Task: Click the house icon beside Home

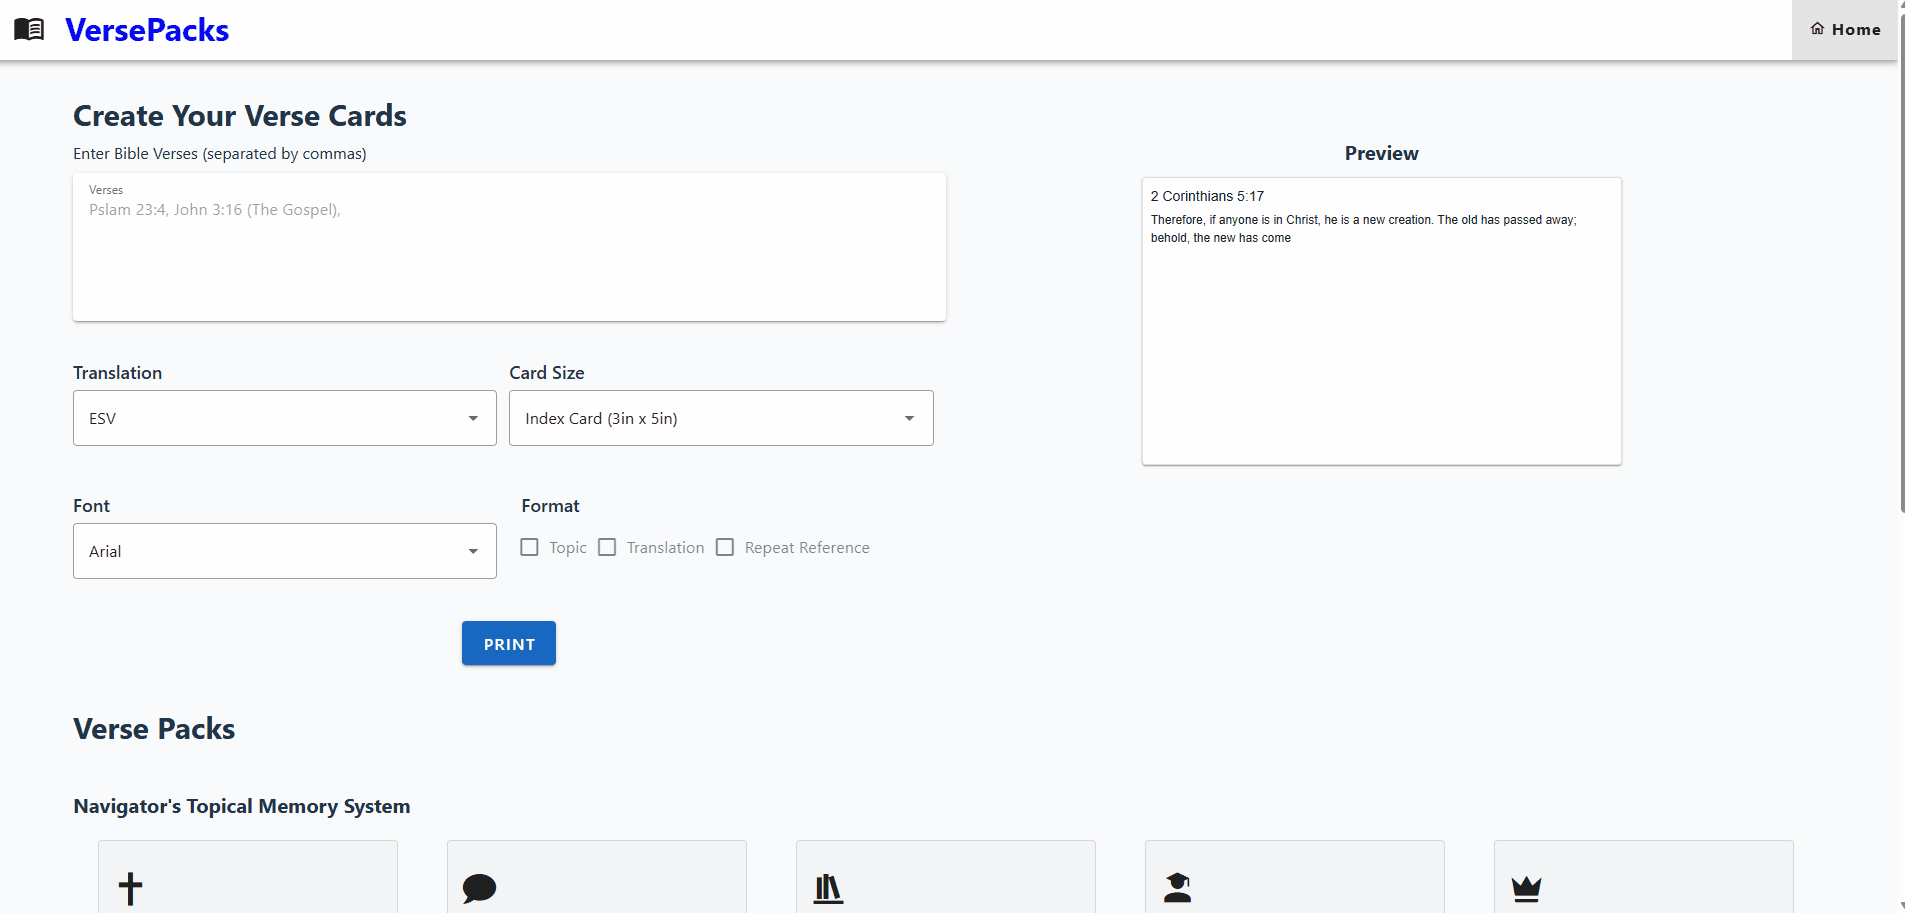Action: coord(1816,29)
